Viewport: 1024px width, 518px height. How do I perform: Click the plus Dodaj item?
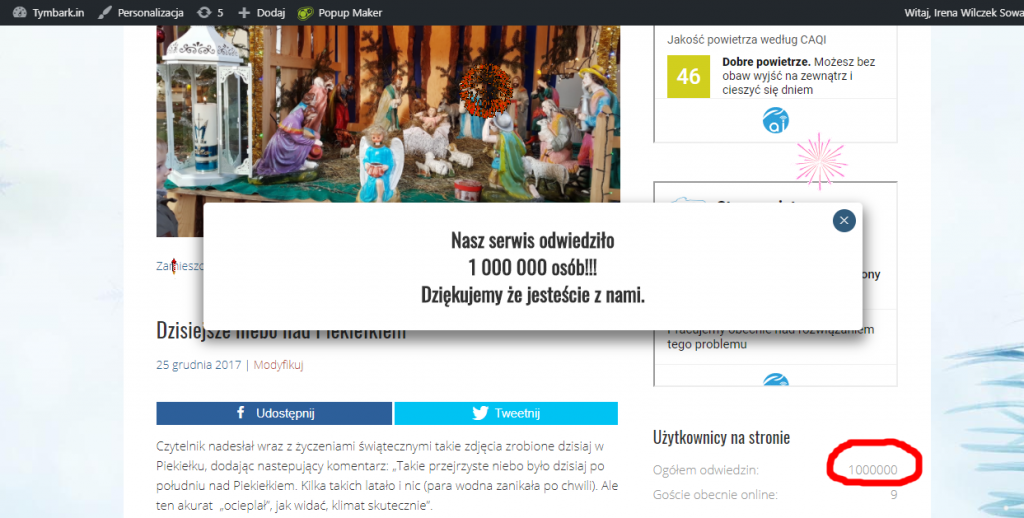point(262,13)
